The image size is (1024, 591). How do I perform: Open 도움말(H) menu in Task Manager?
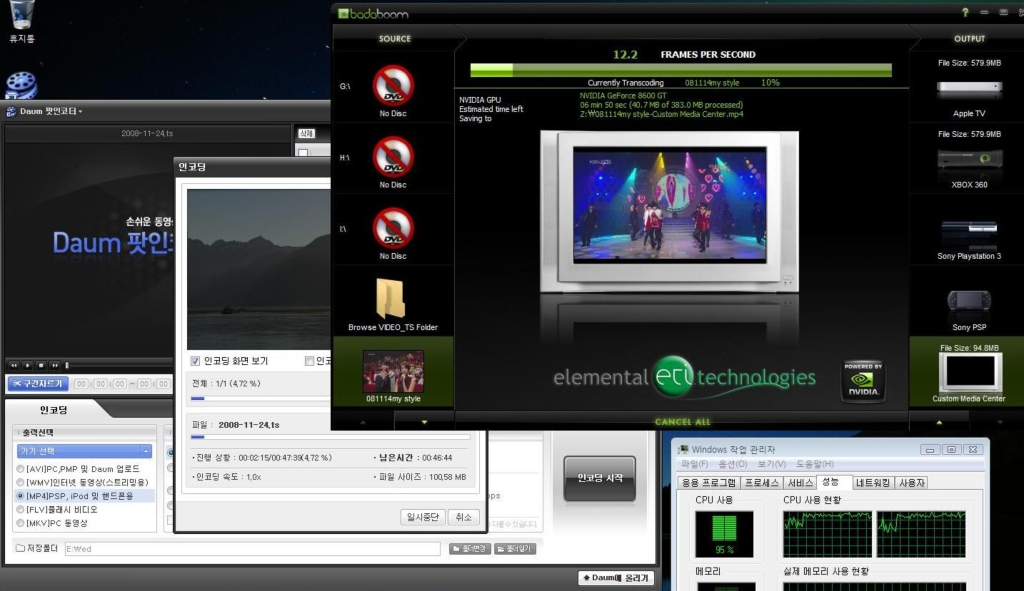pos(814,464)
